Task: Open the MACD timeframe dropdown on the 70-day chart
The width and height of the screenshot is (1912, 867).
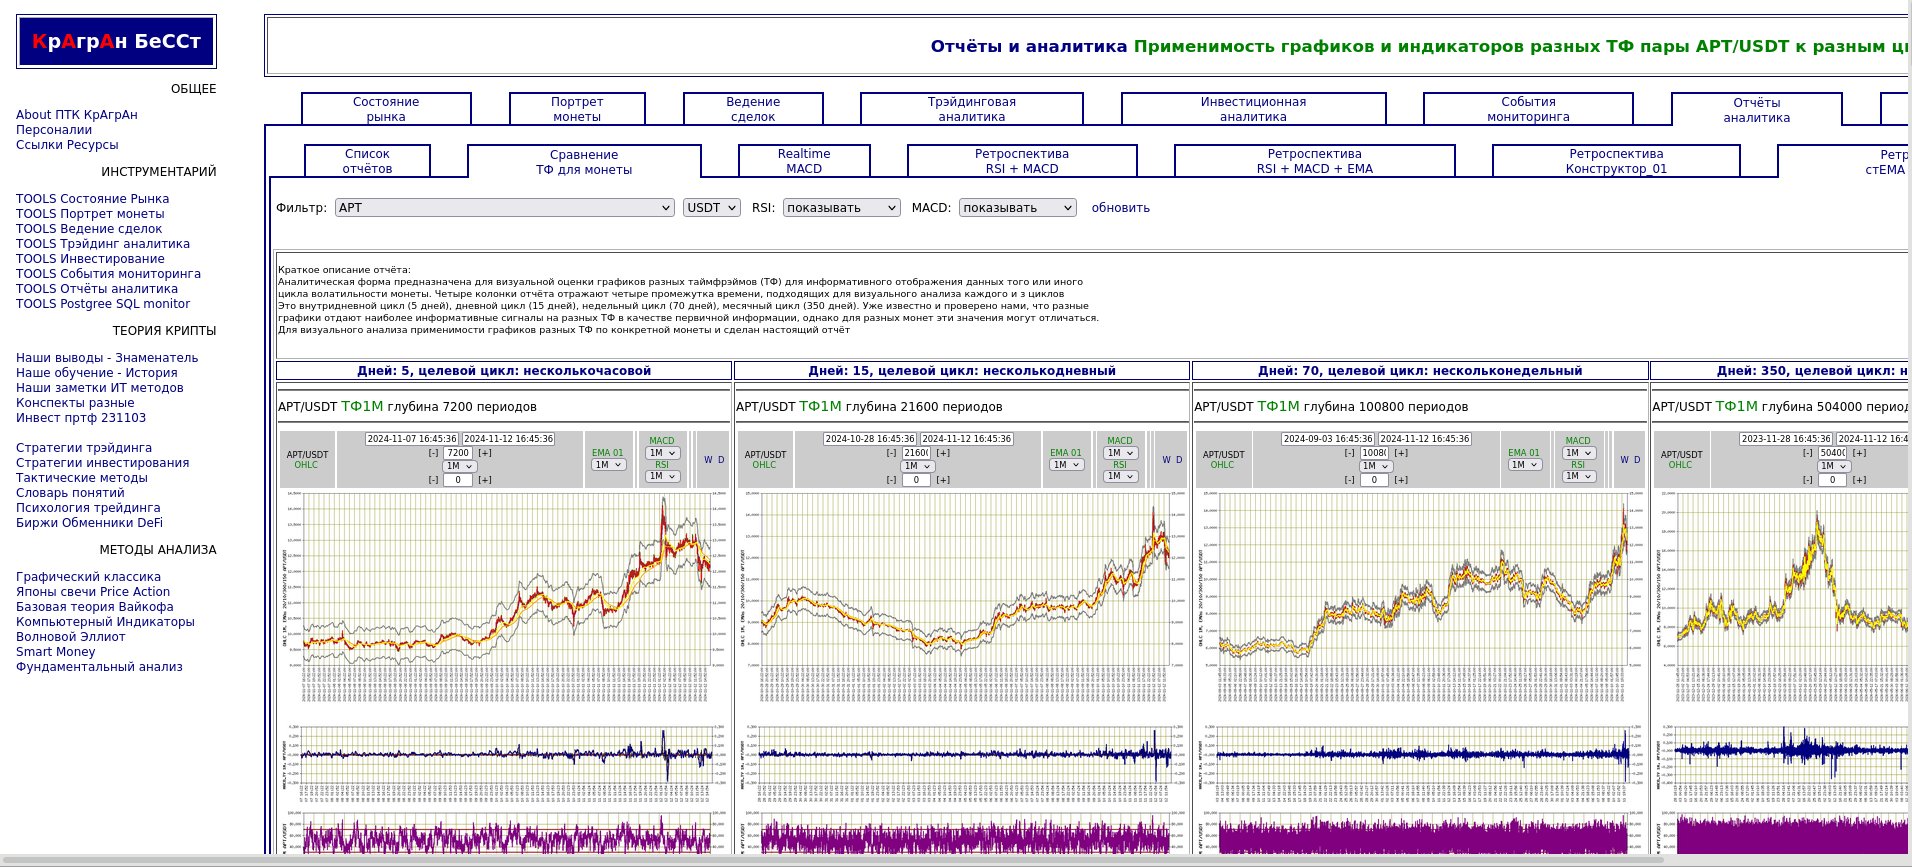Action: click(1580, 453)
